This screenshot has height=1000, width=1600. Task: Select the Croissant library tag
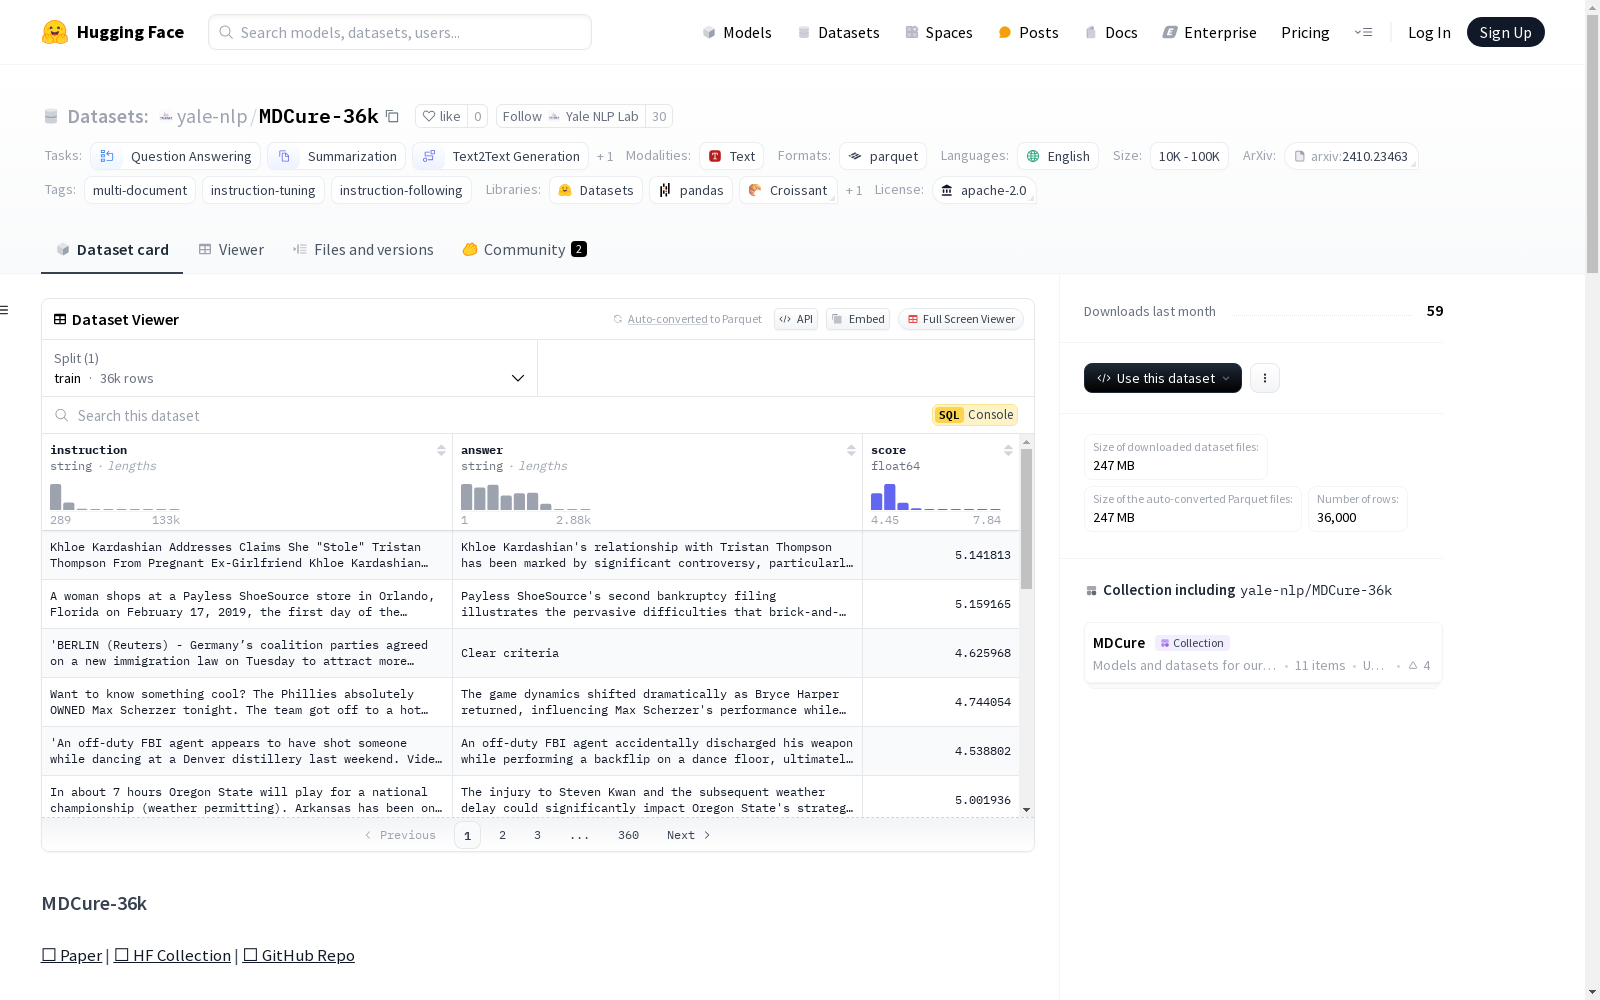click(x=788, y=190)
